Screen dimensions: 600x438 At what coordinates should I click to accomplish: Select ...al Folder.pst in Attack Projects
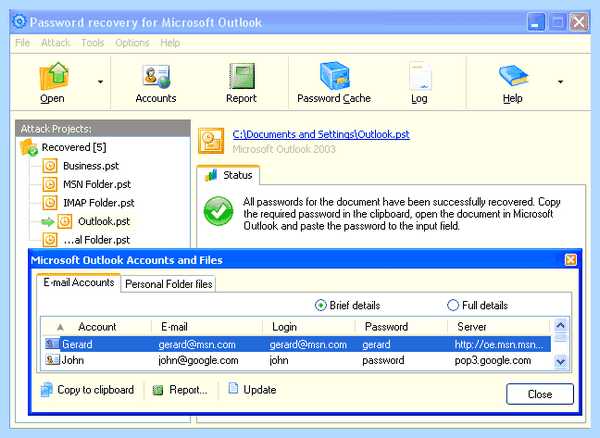97,240
